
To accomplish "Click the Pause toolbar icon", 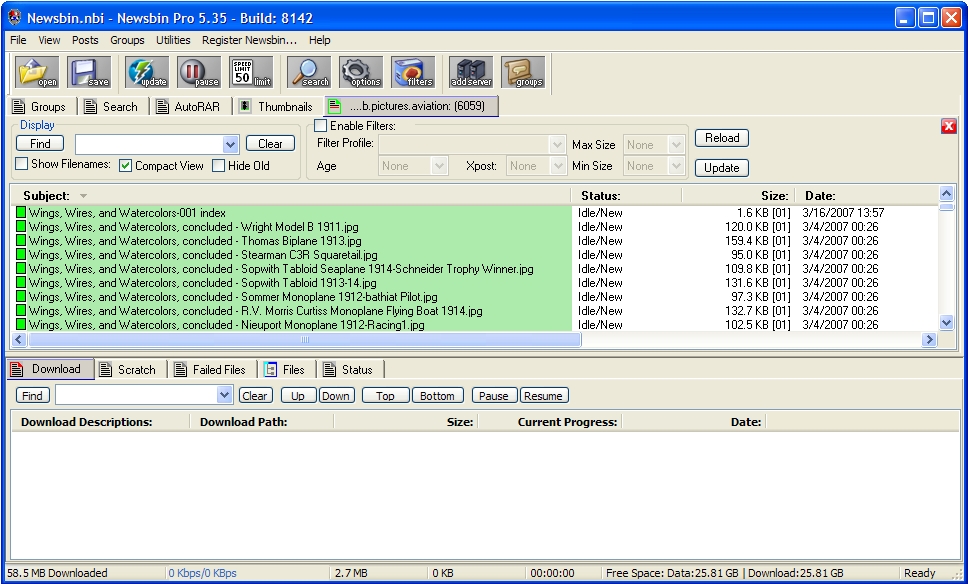I will pos(199,72).
